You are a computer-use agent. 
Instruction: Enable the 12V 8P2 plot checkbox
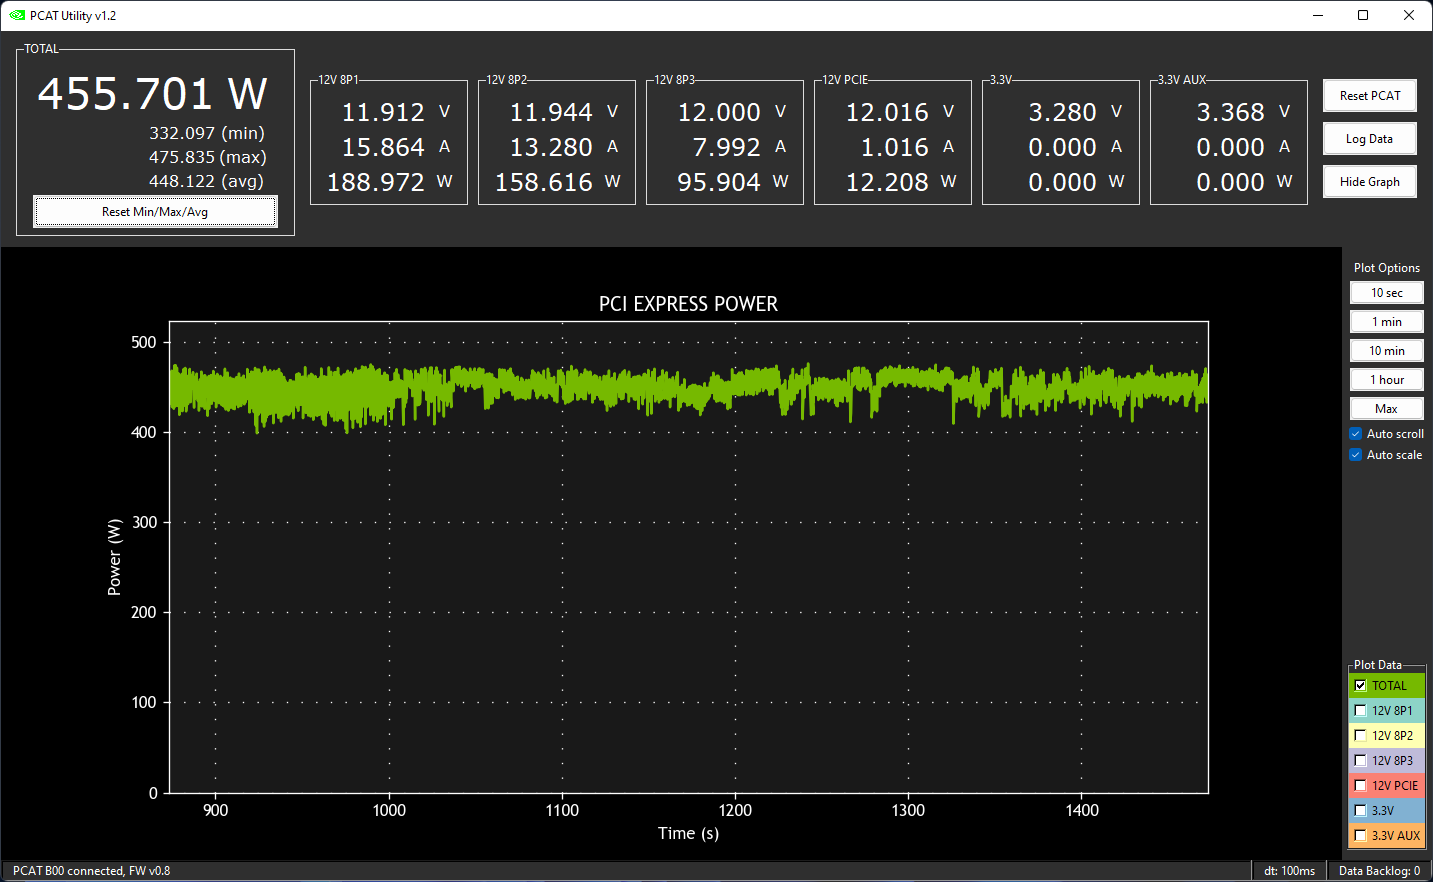(1360, 736)
